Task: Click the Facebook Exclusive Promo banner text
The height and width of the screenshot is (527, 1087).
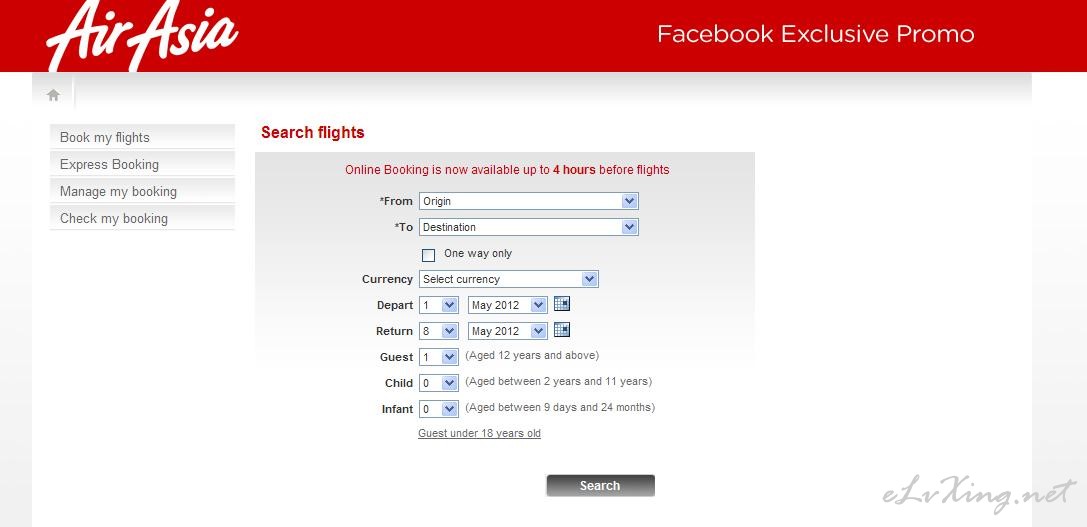Action: click(816, 34)
